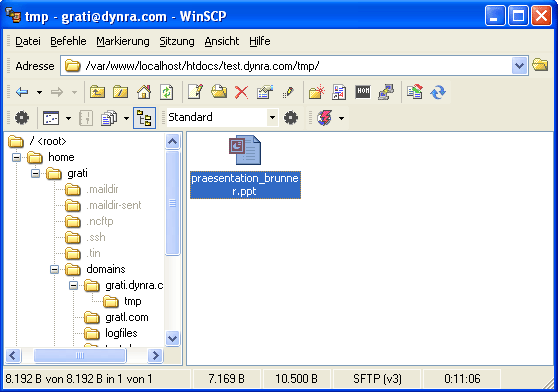Image resolution: width=560 pixels, height=392 pixels.
Task: Click the grayed-out queue panel icon
Action: click(86, 118)
